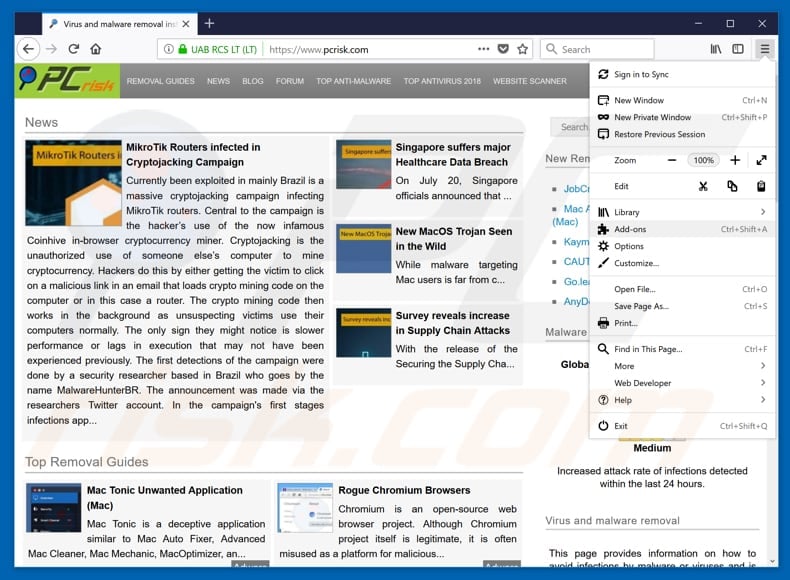Open Singapore article thumbnail

point(363,164)
